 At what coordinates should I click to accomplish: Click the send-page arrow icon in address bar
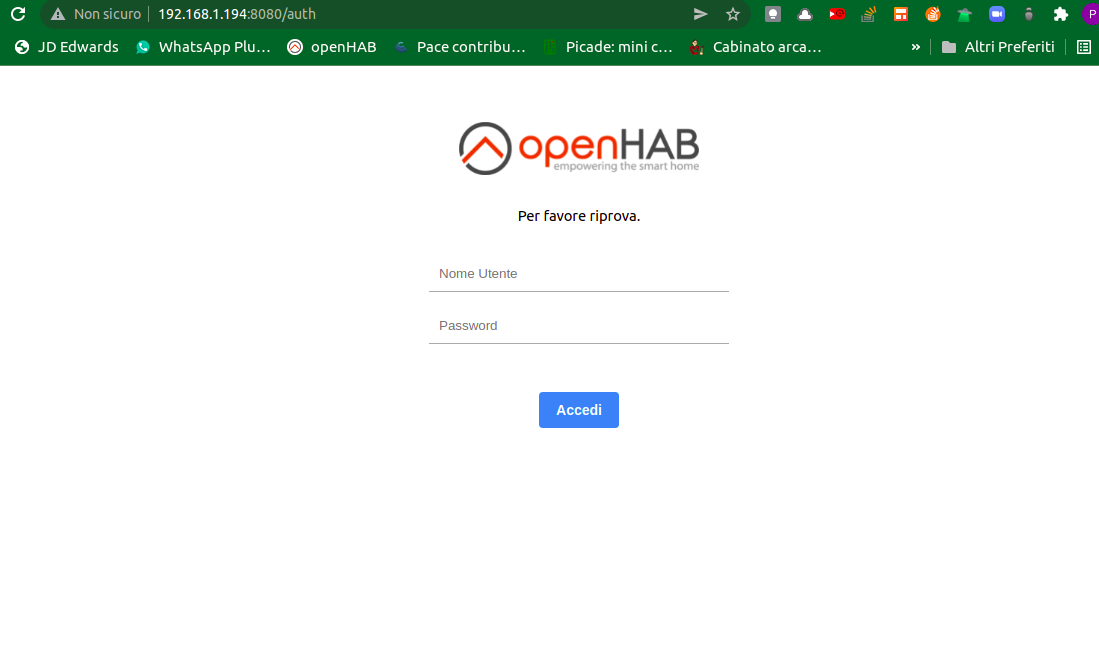coord(700,14)
